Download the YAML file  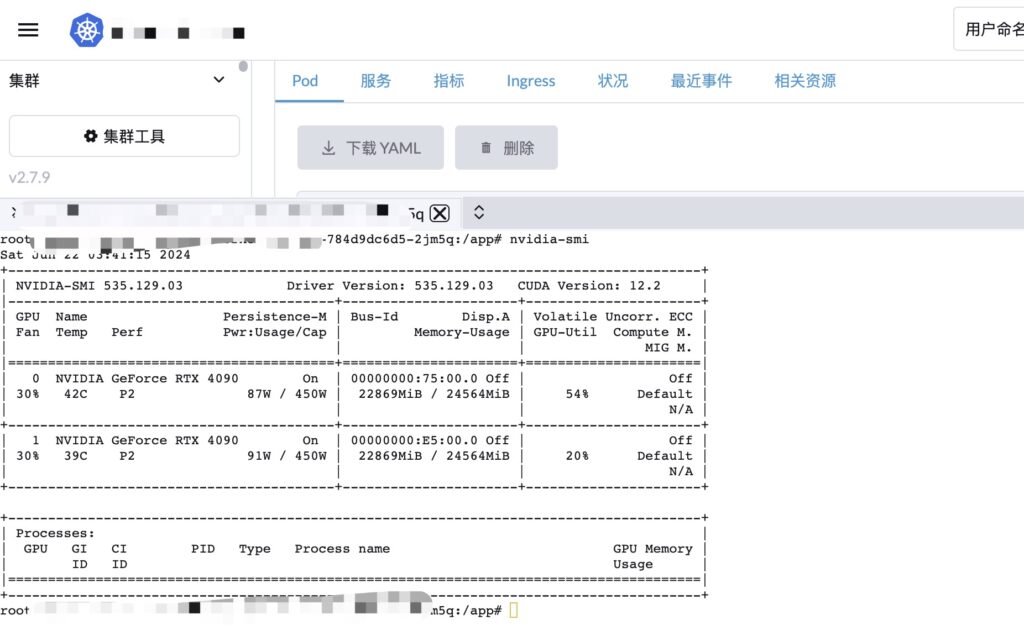tap(370, 148)
